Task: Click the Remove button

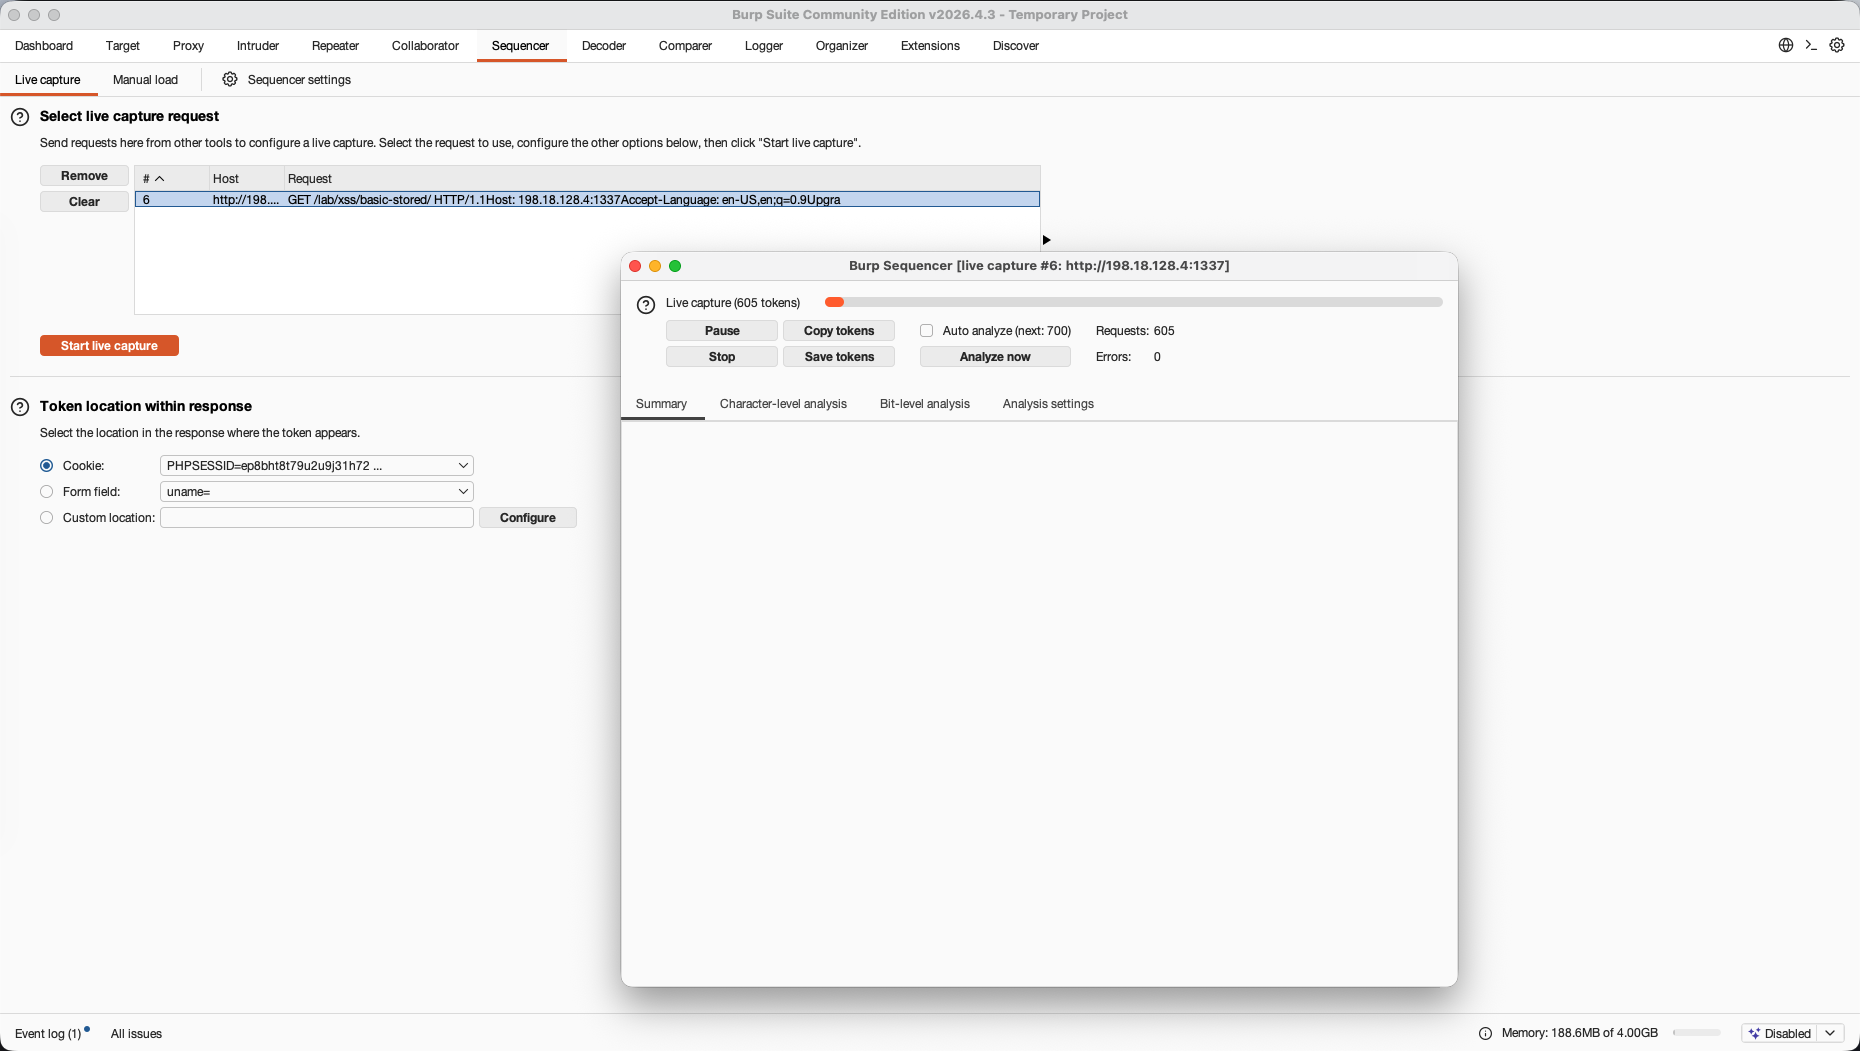Action: coord(84,175)
